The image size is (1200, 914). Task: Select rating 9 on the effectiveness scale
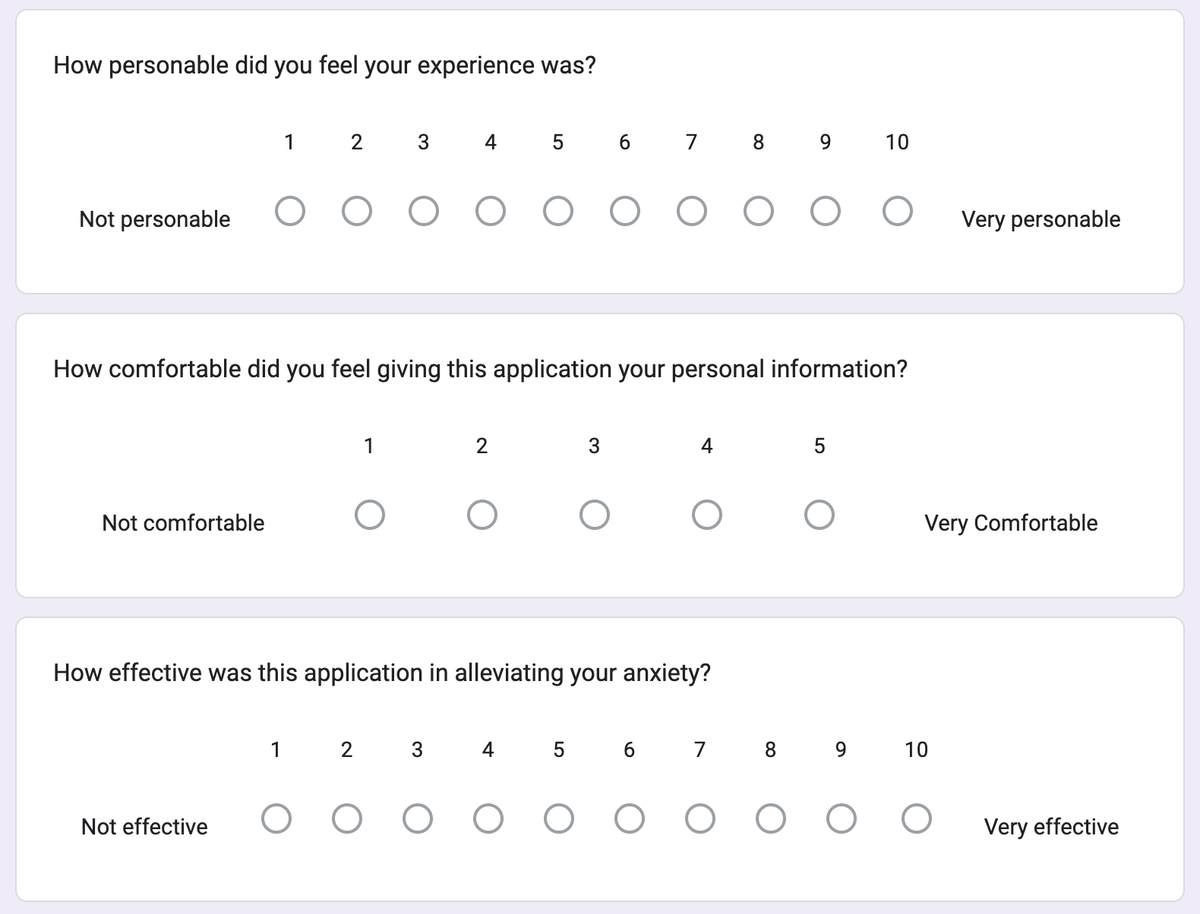tap(841, 817)
